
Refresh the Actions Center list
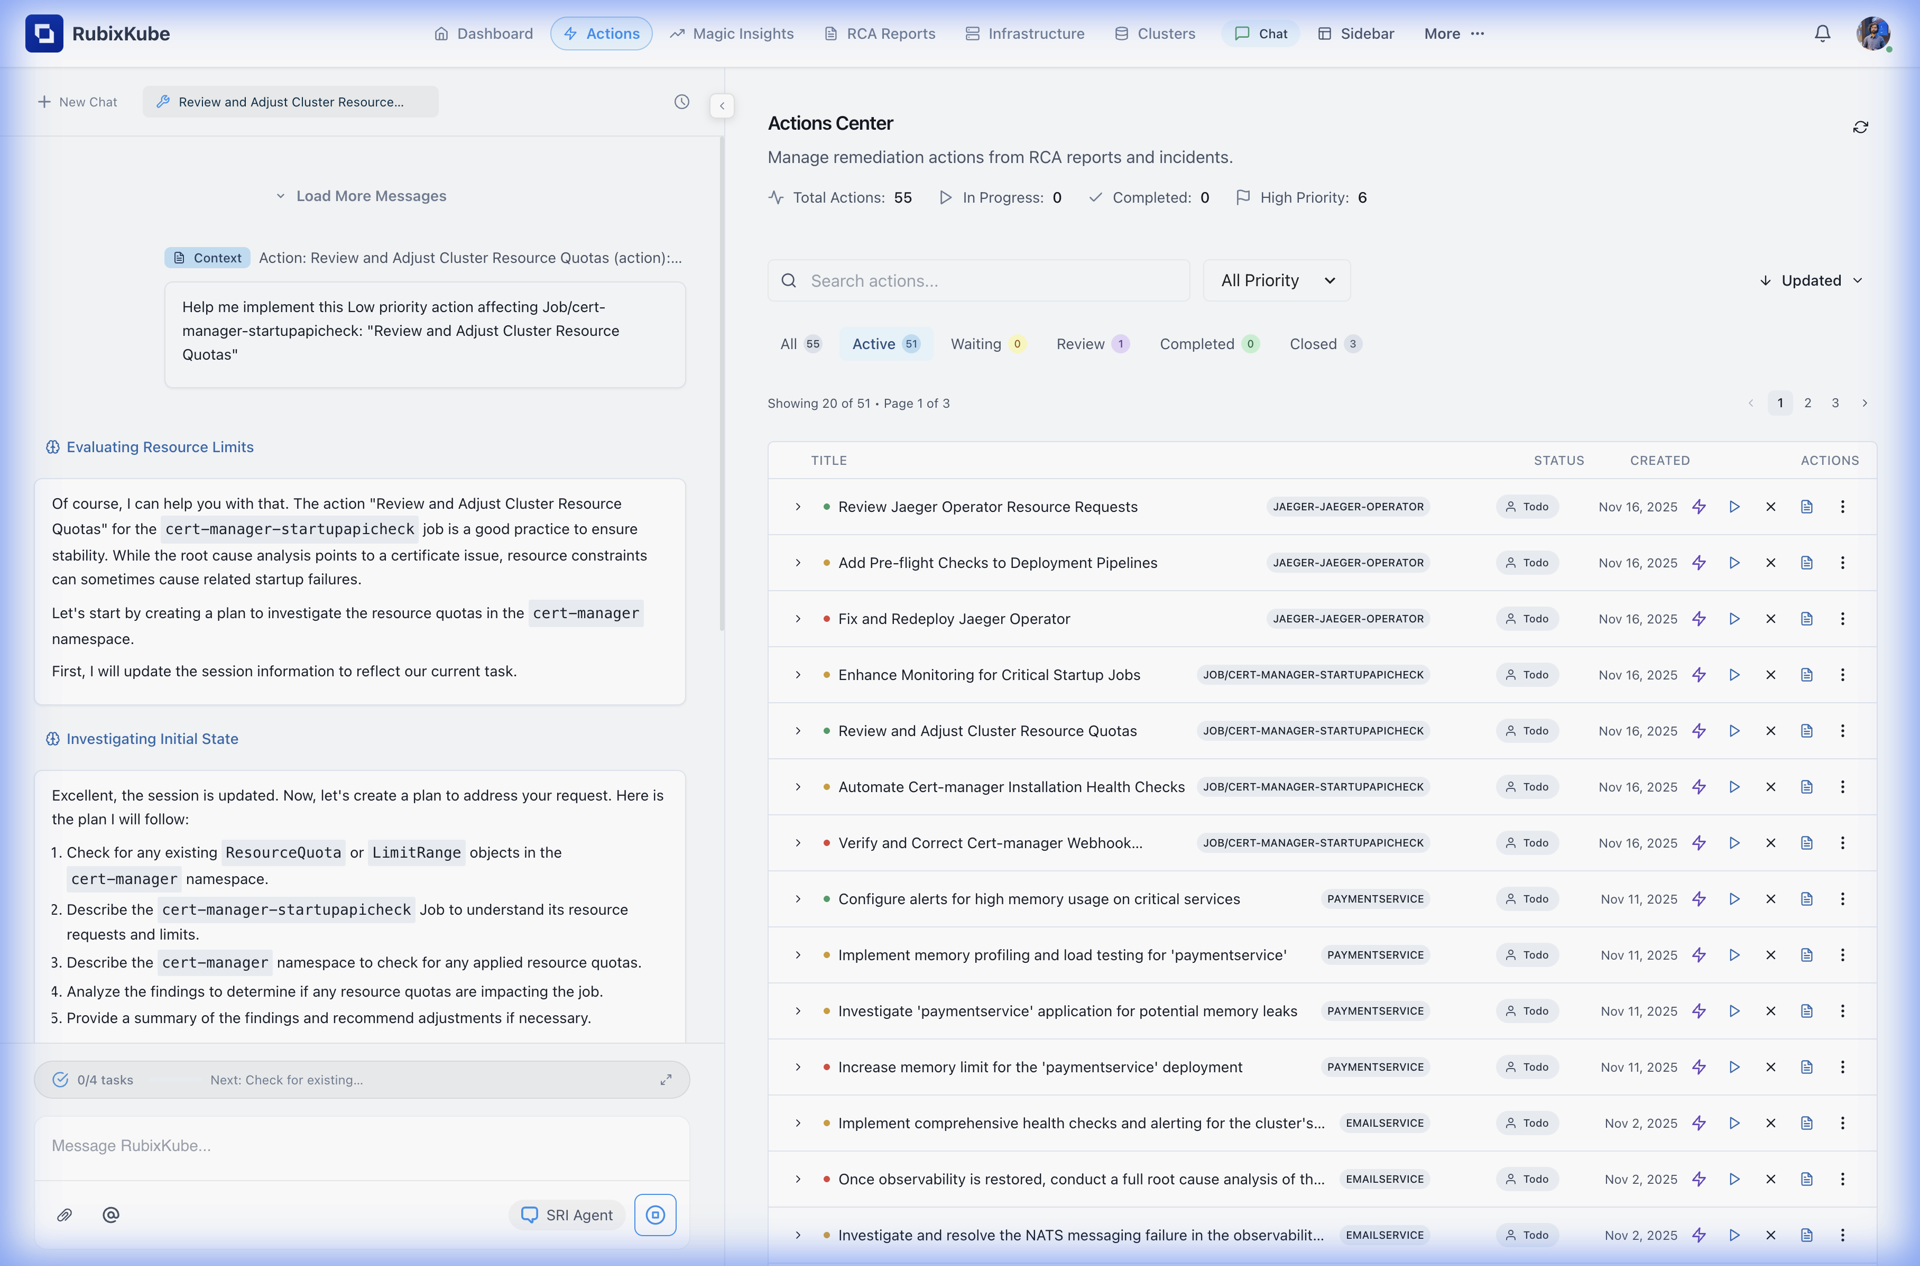tap(1860, 127)
